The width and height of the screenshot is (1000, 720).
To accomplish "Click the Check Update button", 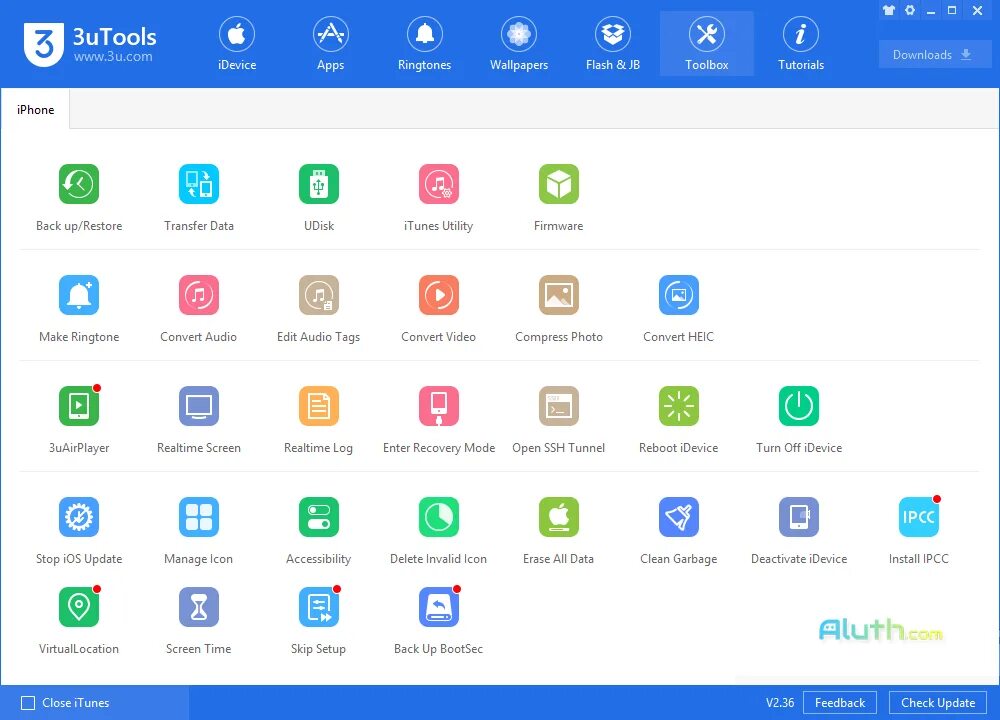I will [x=938, y=703].
